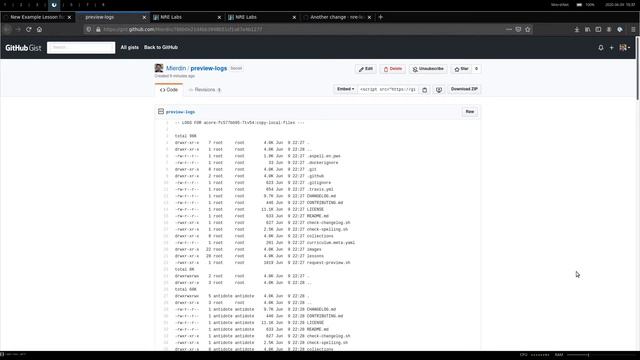Open the notifications bell icon

601,48
